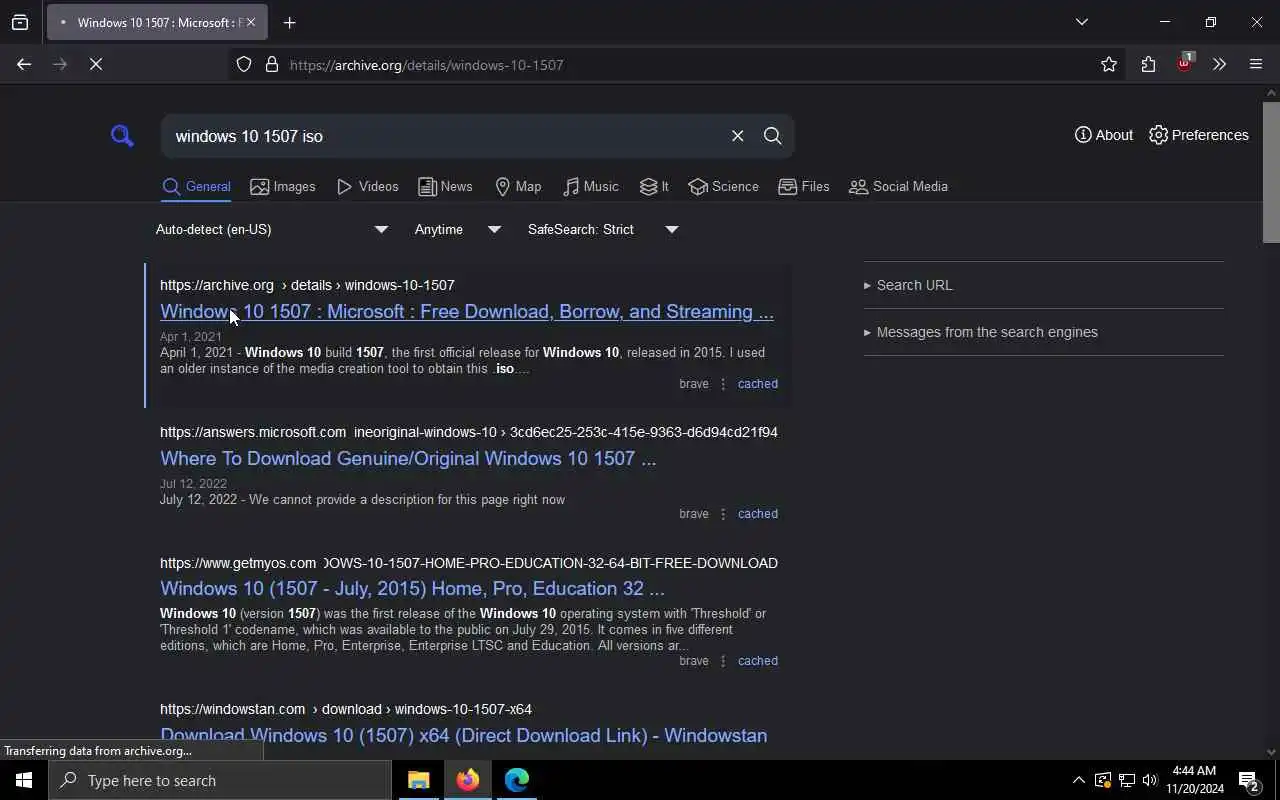This screenshot has width=1280, height=800.
Task: Click the page vertical scrollbar thumb
Action: pyautogui.click(x=1271, y=171)
